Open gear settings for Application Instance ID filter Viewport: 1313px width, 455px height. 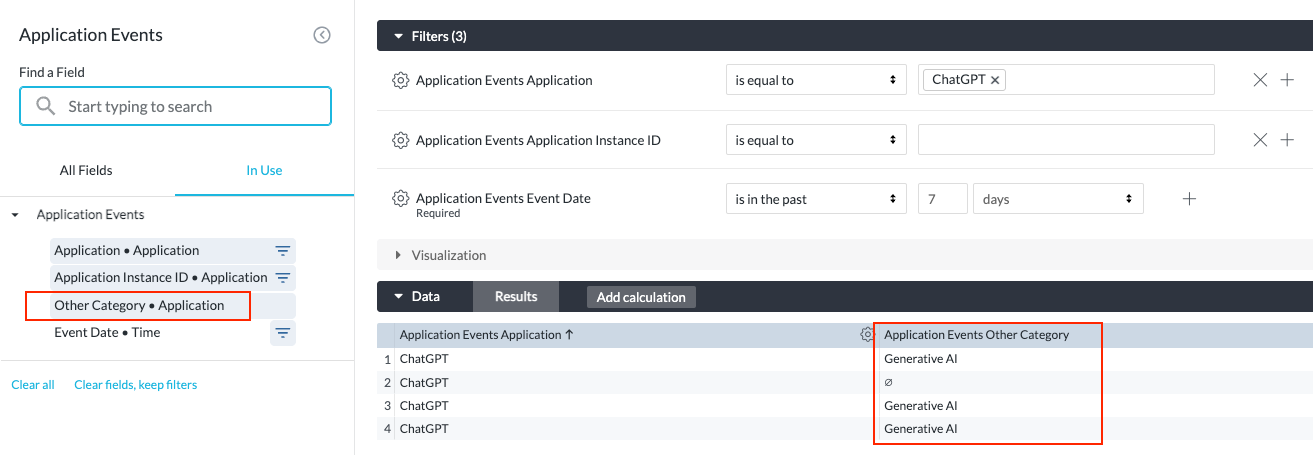coord(401,140)
